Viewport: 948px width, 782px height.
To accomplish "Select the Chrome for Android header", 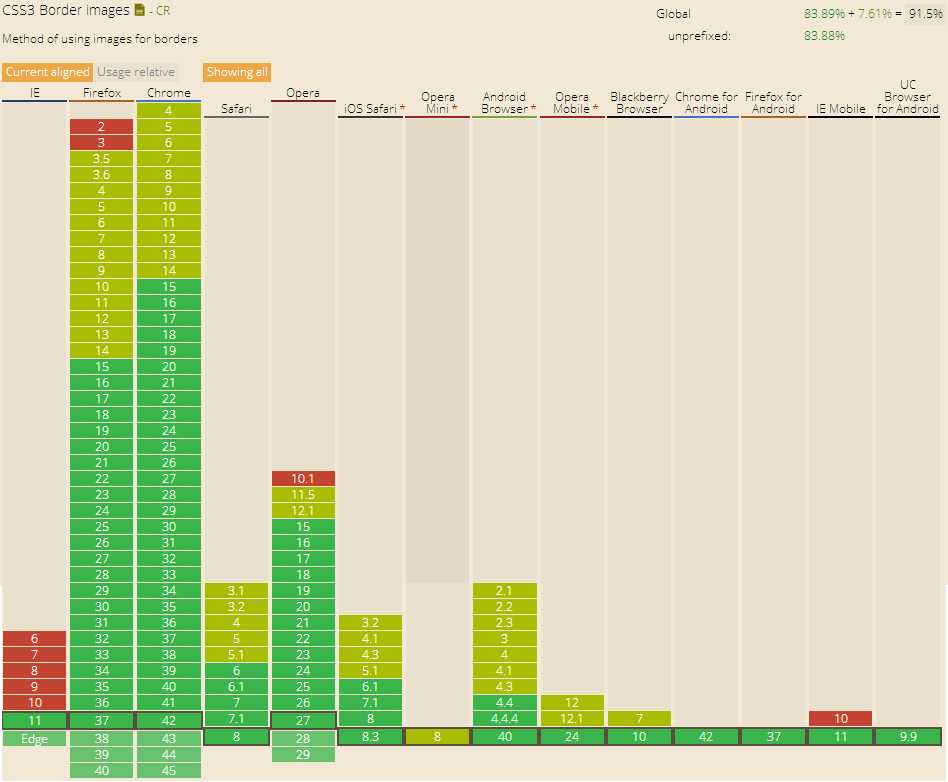I will [x=706, y=102].
